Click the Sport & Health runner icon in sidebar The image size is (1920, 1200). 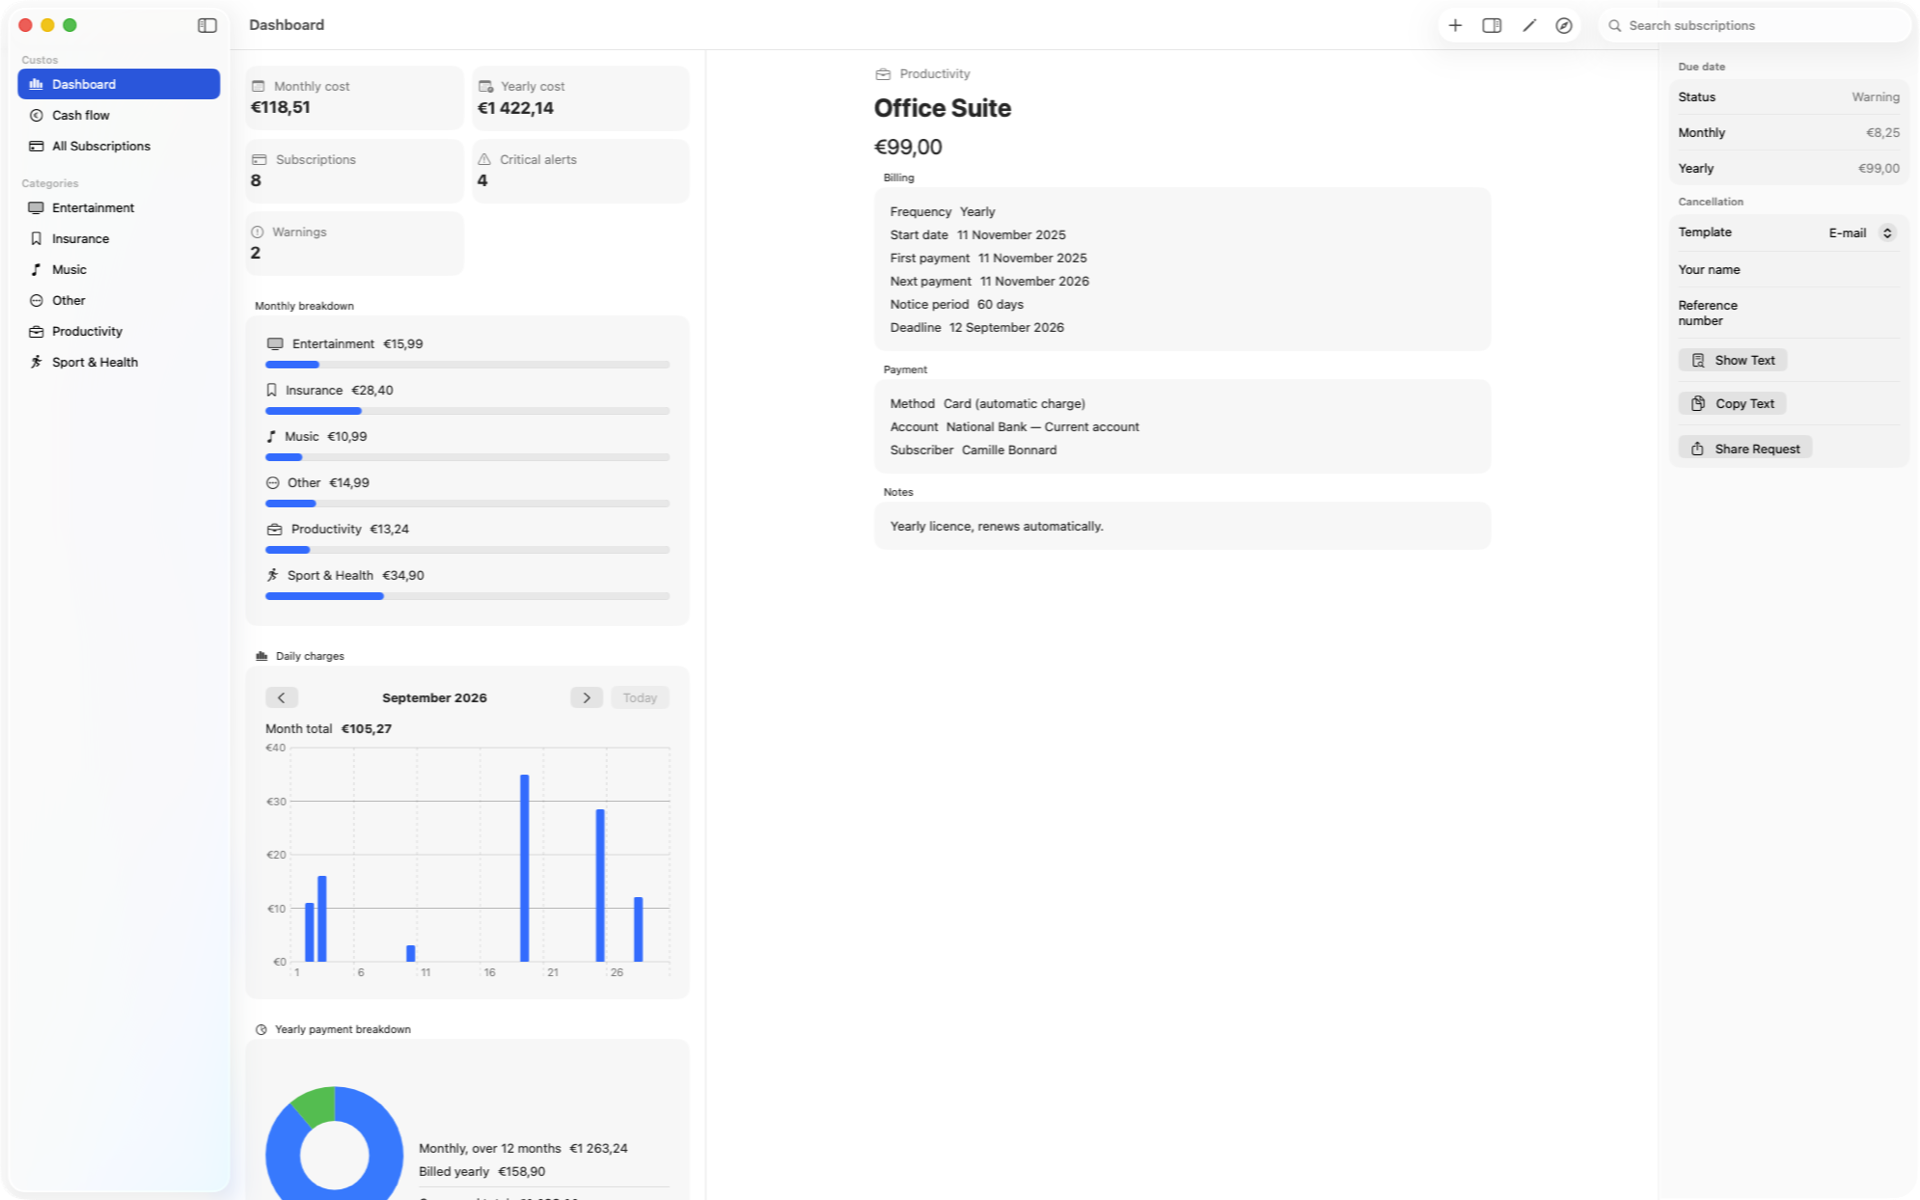tap(36, 362)
